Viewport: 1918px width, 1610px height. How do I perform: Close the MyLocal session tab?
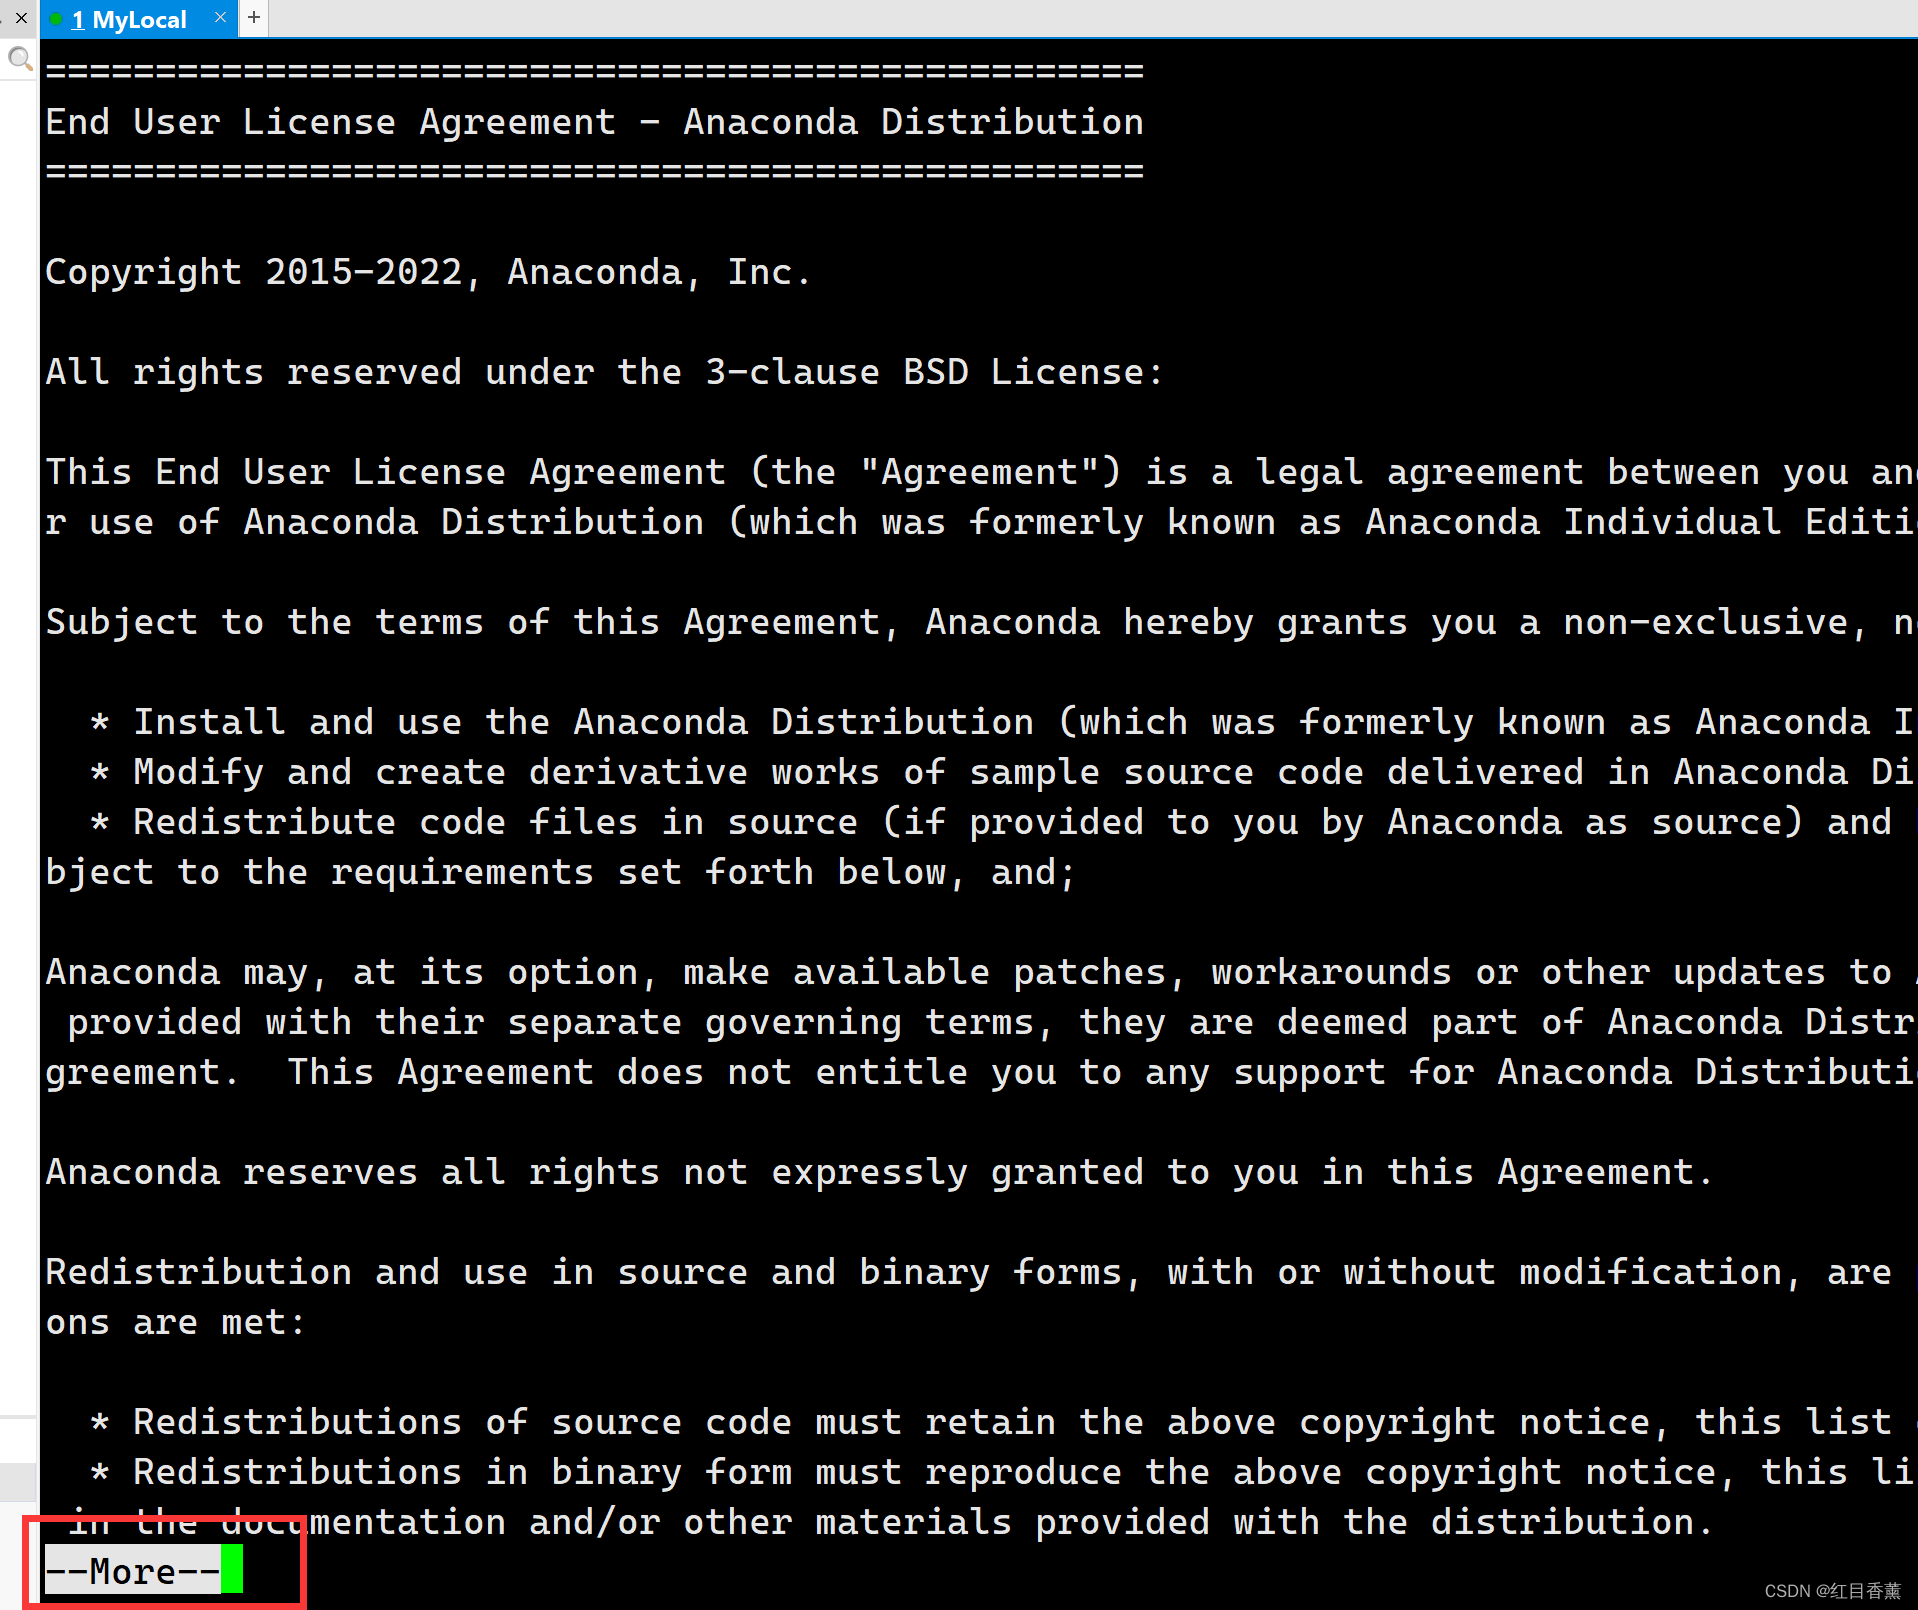220,18
